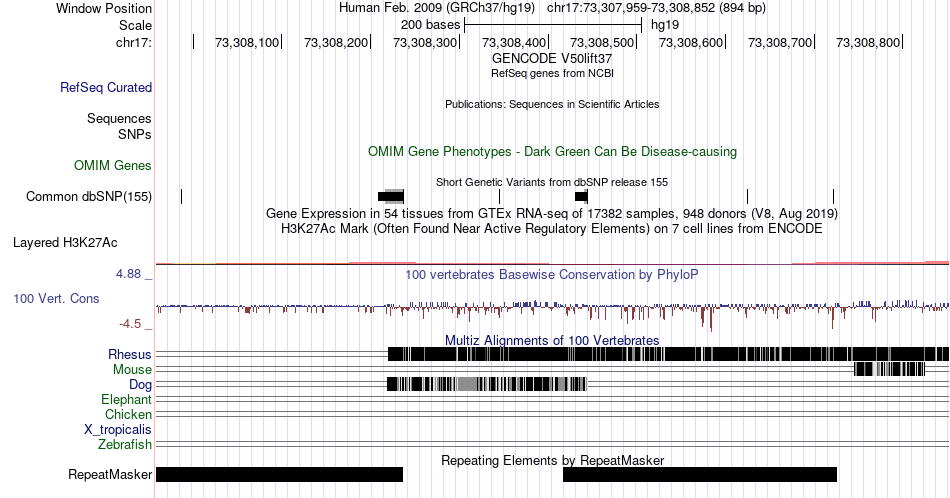This screenshot has width=950, height=498.
Task: Click Publications: Sequences in Scientific Articles title
Action: pos(552,104)
